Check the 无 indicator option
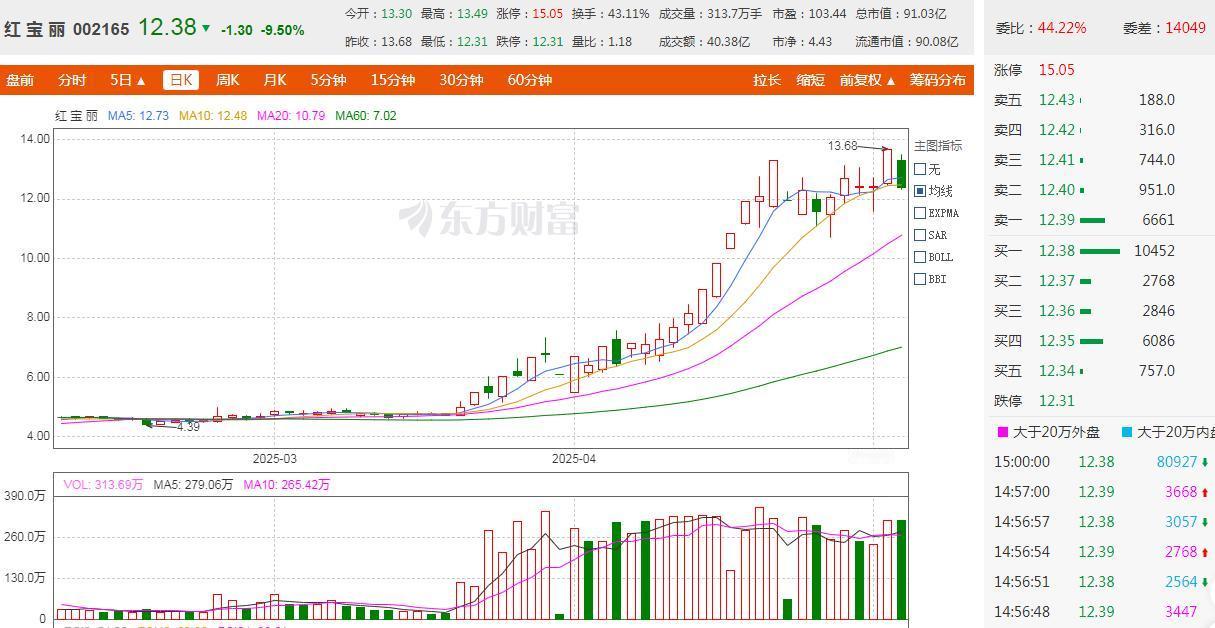This screenshot has height=628, width=1215. click(x=920, y=169)
